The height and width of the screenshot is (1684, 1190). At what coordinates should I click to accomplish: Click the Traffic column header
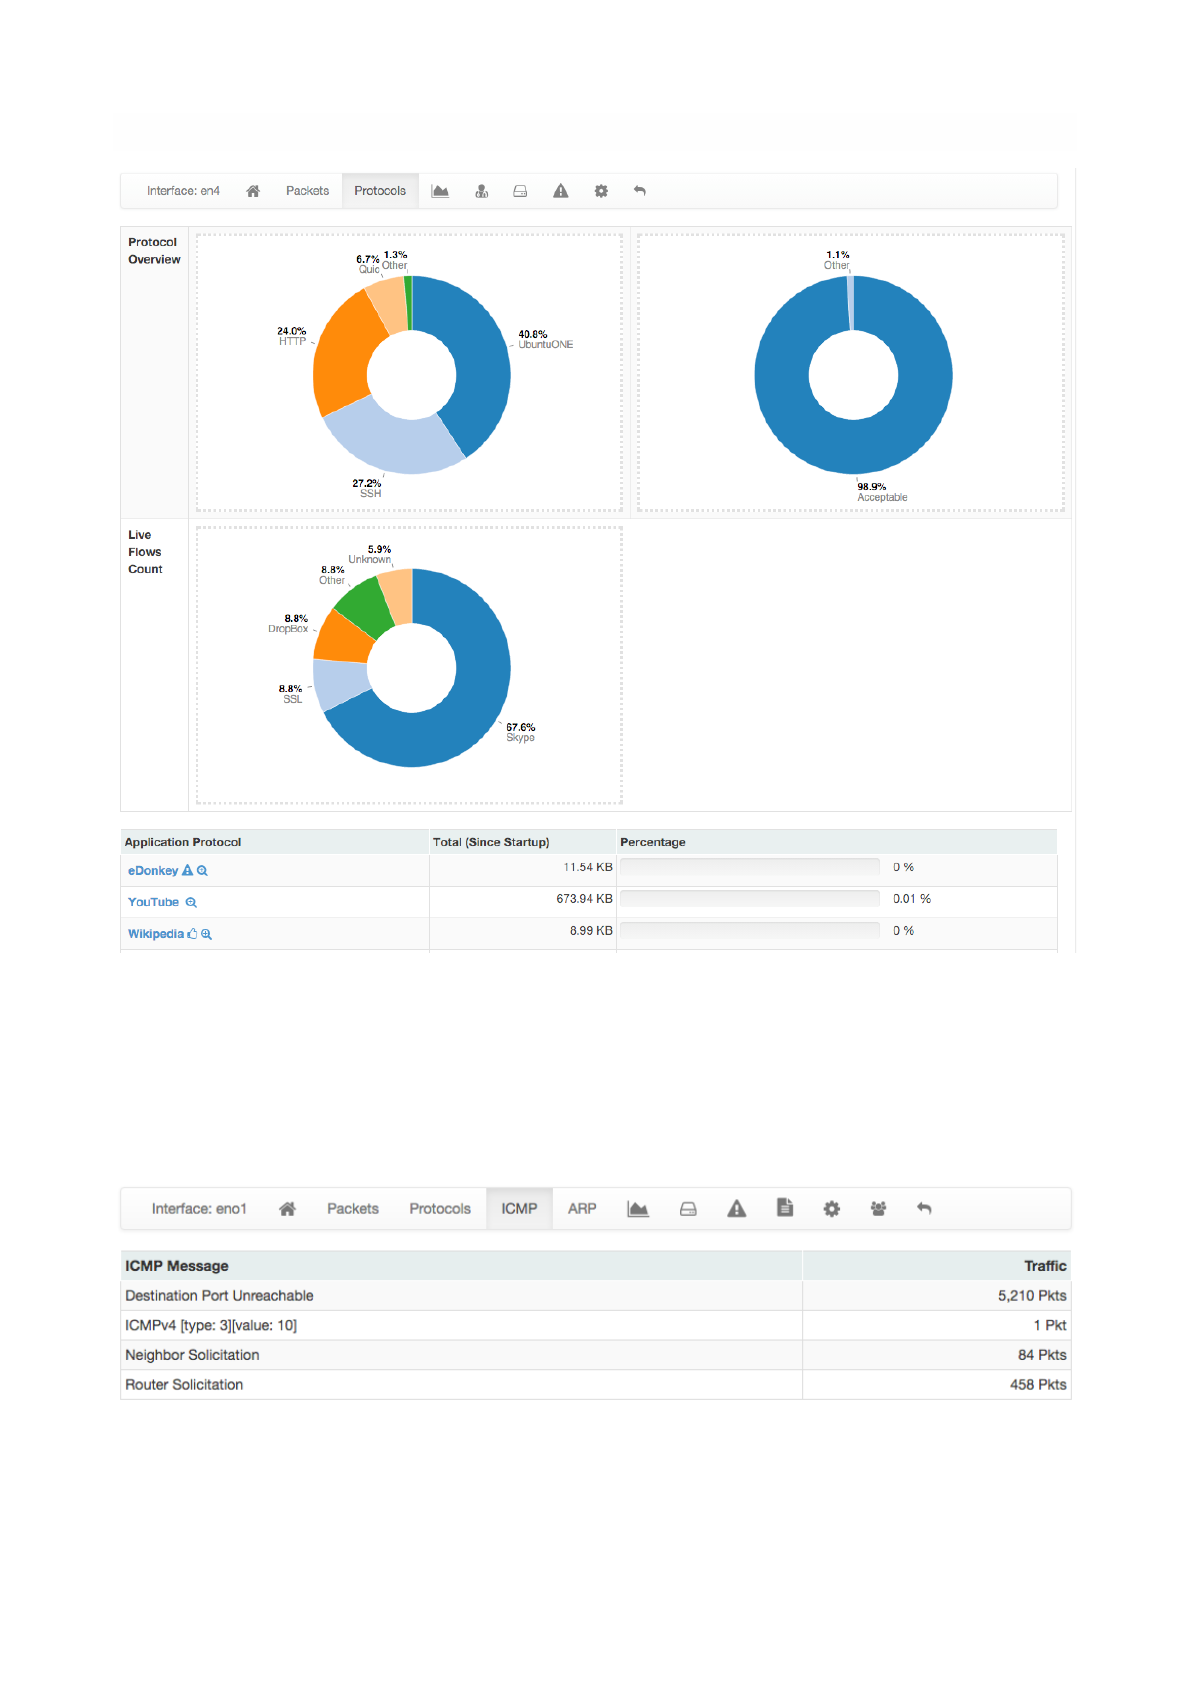click(1045, 1266)
